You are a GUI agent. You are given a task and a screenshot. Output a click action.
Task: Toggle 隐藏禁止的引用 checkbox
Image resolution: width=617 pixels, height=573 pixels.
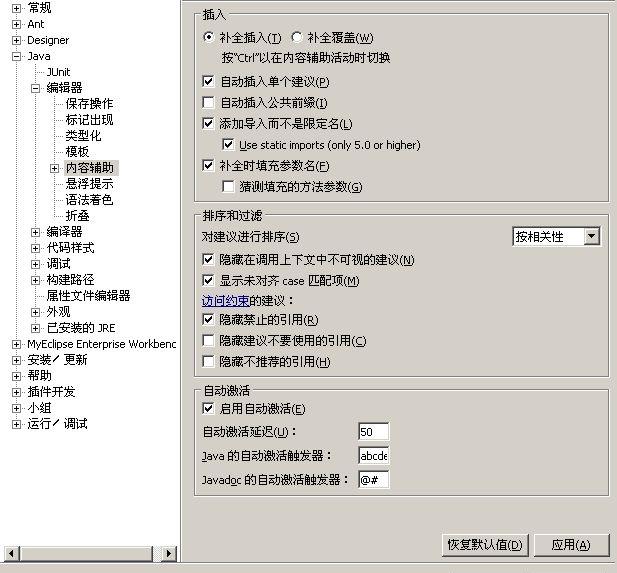click(x=208, y=319)
